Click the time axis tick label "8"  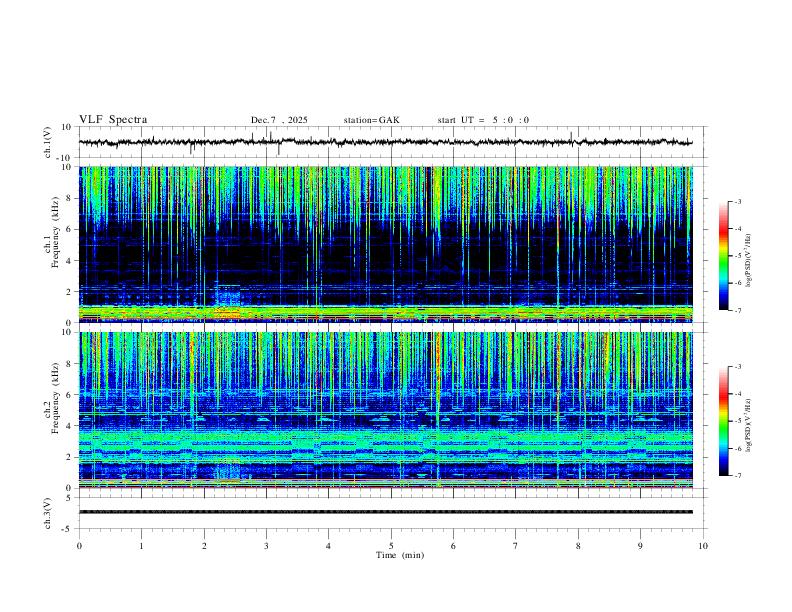578,546
